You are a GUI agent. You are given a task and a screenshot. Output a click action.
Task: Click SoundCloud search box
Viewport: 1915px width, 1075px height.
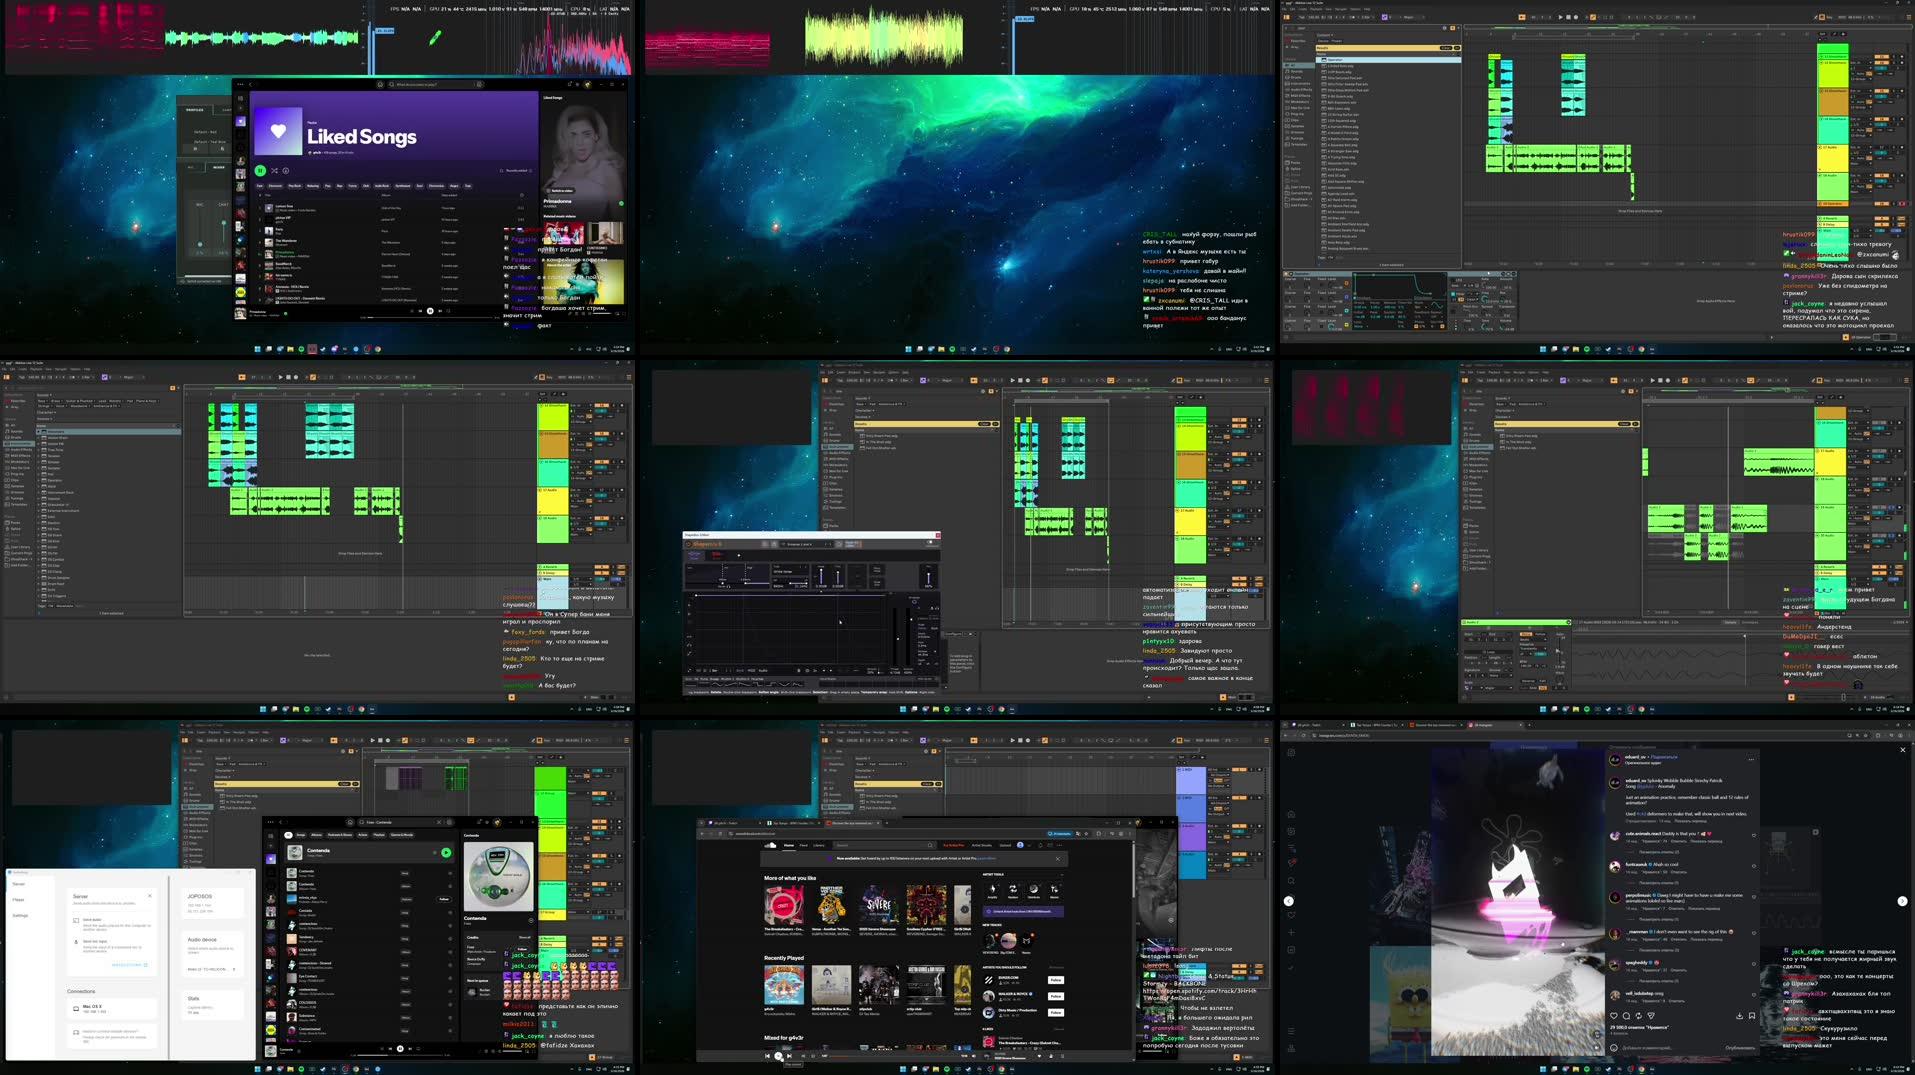click(x=885, y=845)
